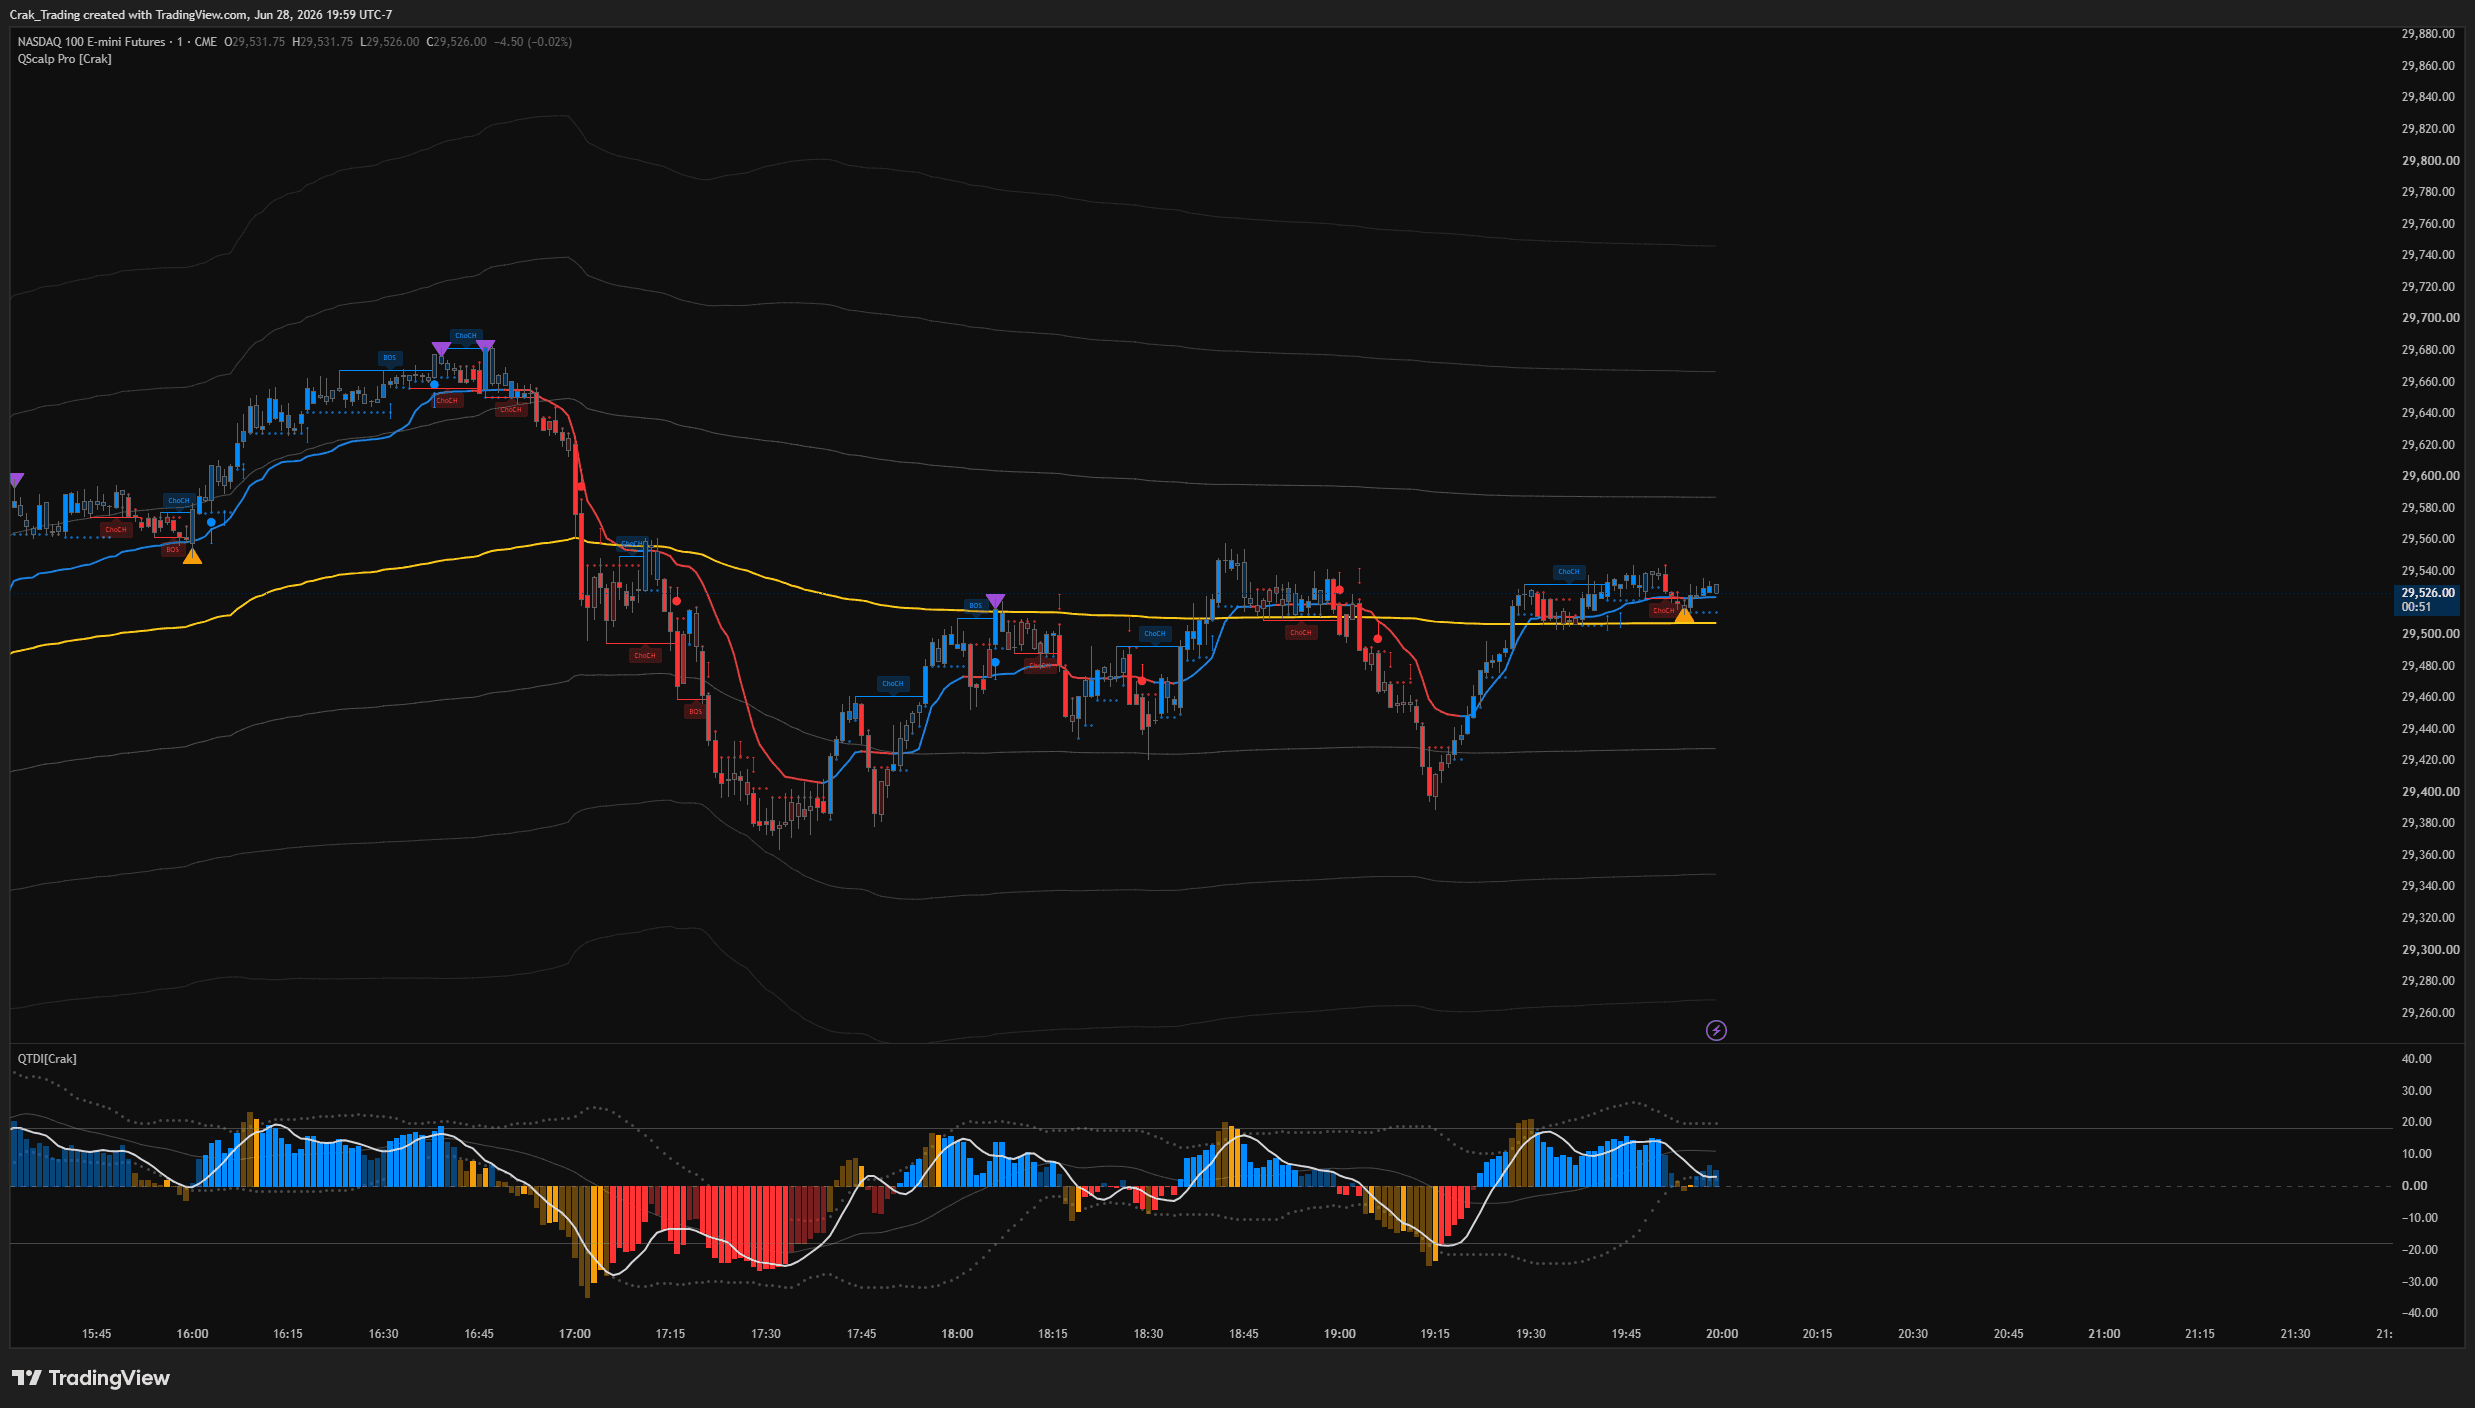Click the purple down-triangle at the chart's left edge
2475x1408 pixels.
coord(16,480)
